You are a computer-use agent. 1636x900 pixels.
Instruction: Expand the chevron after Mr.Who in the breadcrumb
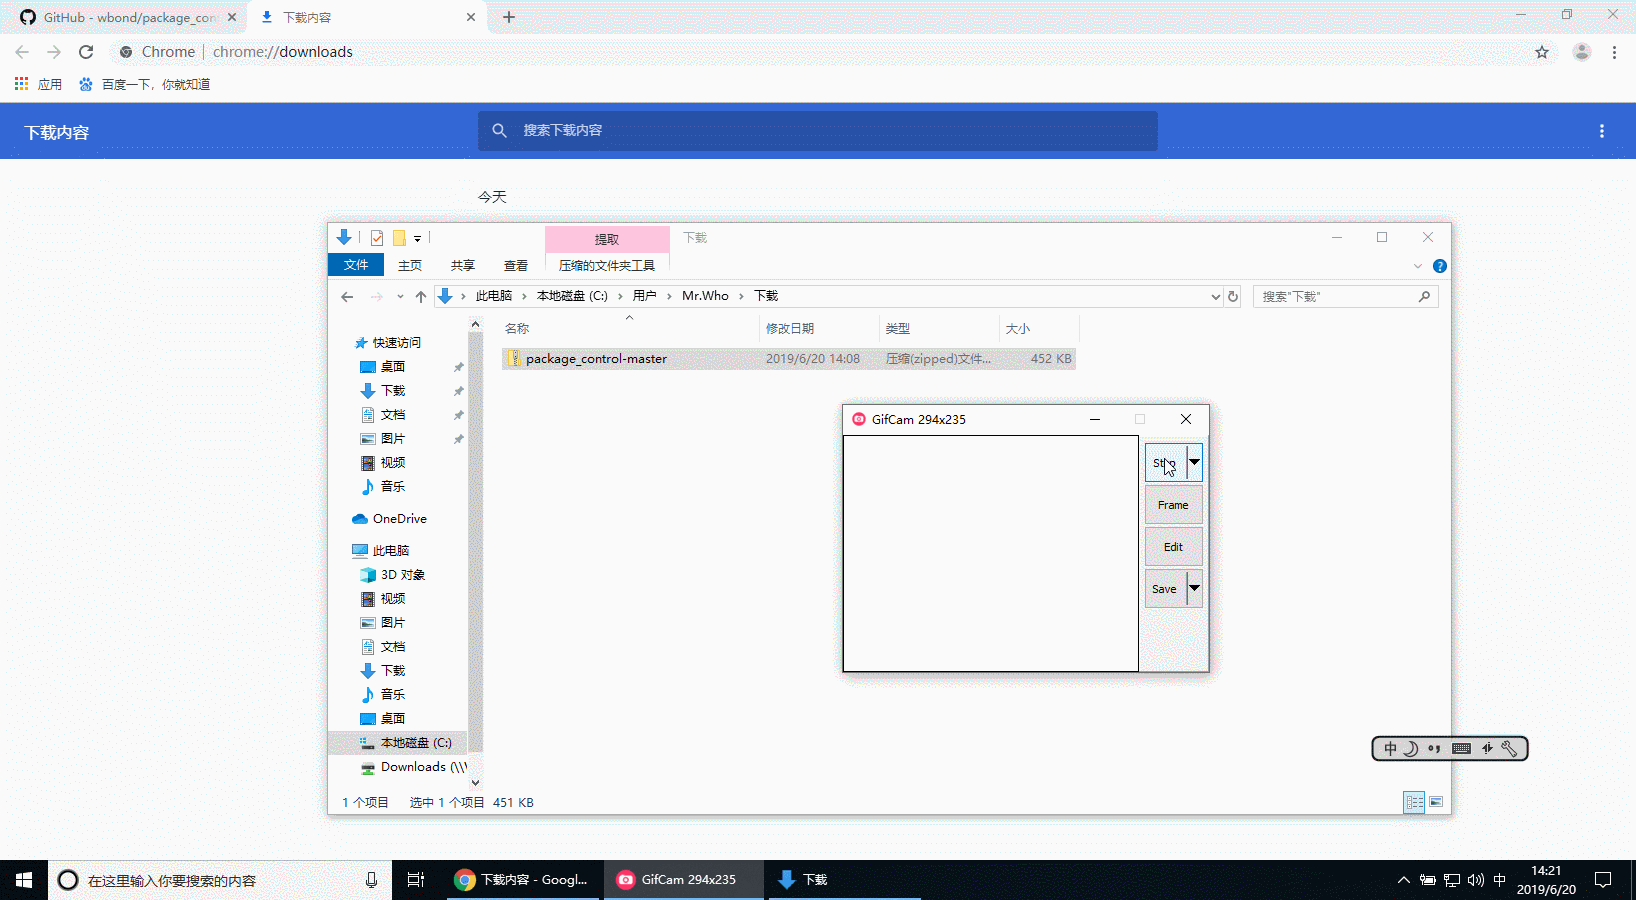coord(741,296)
